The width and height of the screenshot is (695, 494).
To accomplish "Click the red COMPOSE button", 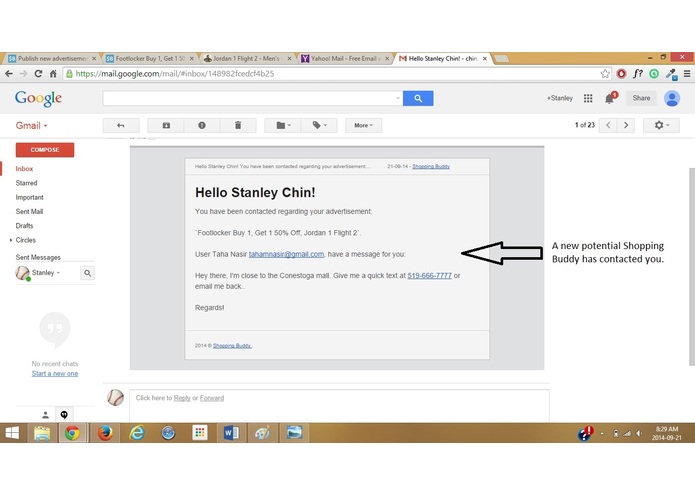I will (45, 150).
